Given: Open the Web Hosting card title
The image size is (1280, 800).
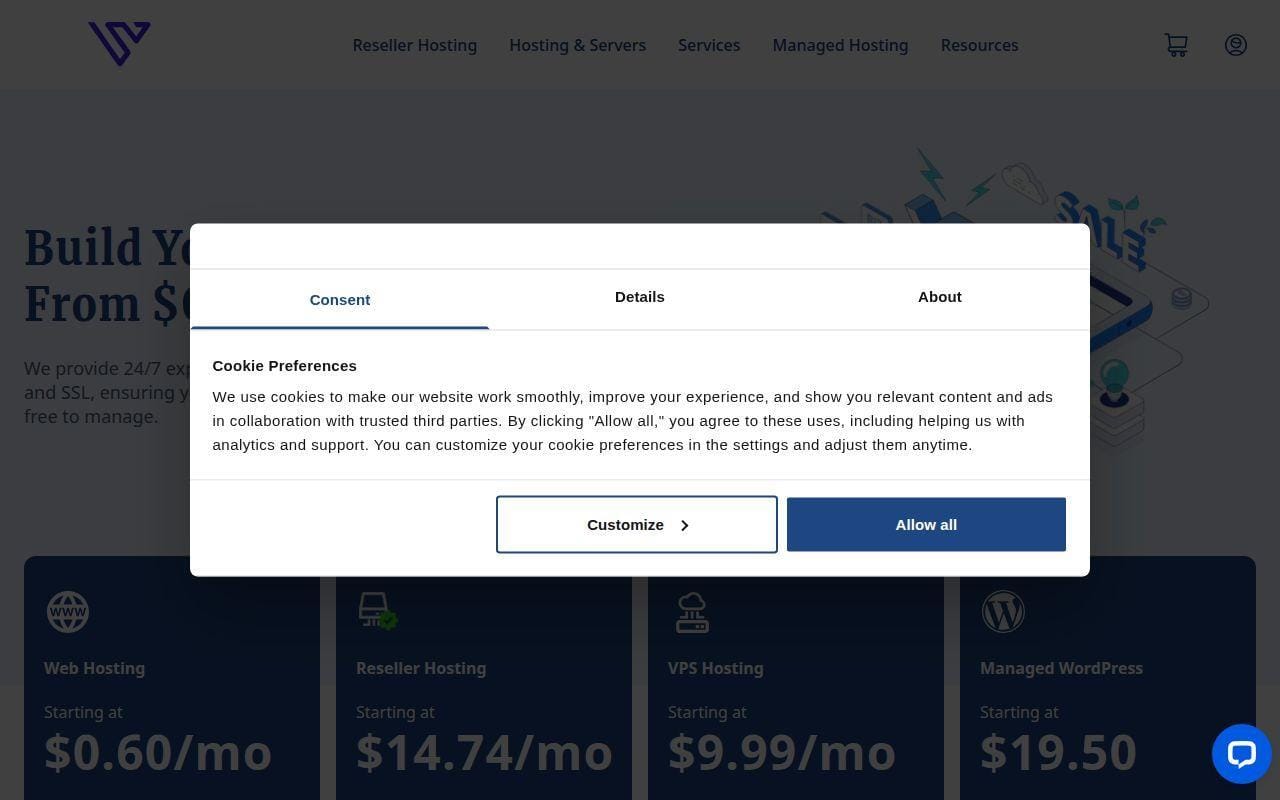Looking at the screenshot, I should pos(94,668).
